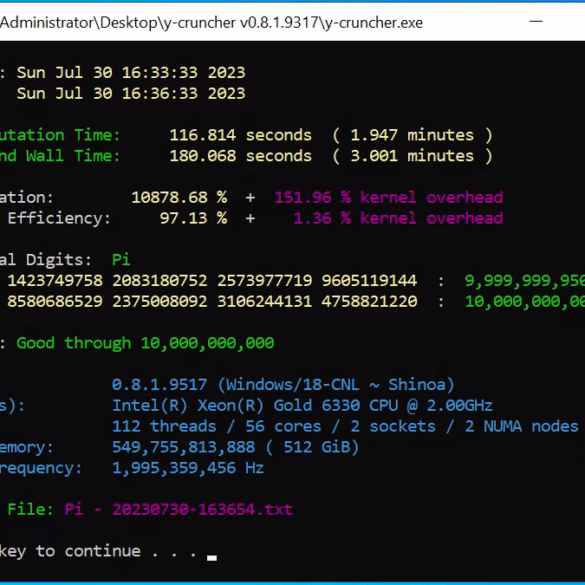Click digit group 8580686529
This screenshot has width=585, height=585.
tap(55, 301)
